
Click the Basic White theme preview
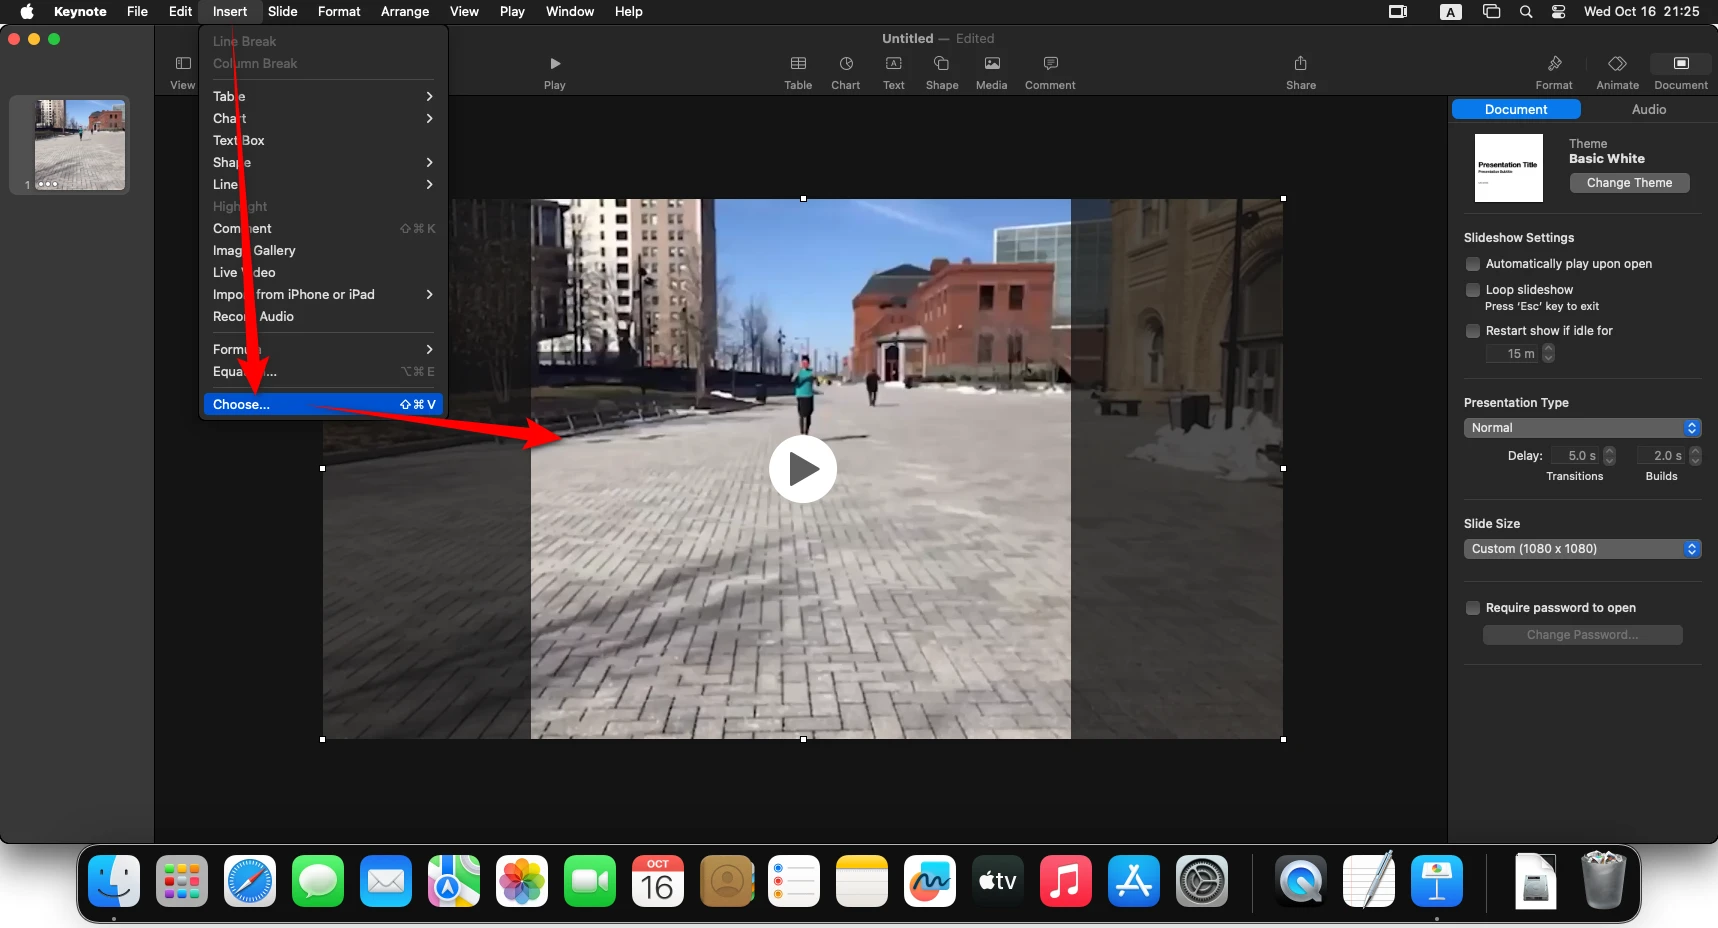click(1509, 168)
